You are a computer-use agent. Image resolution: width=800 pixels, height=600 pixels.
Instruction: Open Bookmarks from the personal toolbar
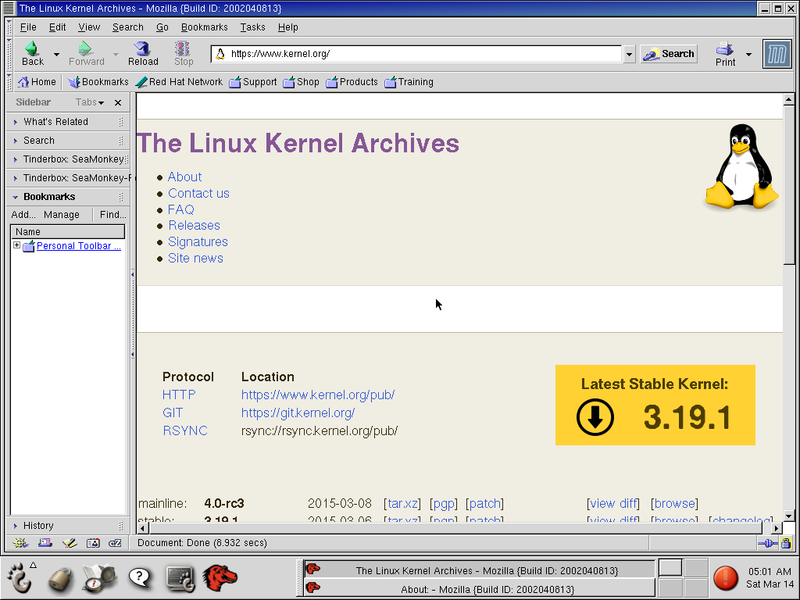click(98, 82)
